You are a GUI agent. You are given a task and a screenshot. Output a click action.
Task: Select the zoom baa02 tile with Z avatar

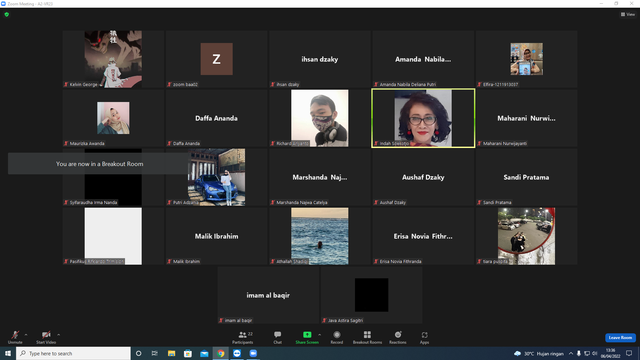[217, 59]
